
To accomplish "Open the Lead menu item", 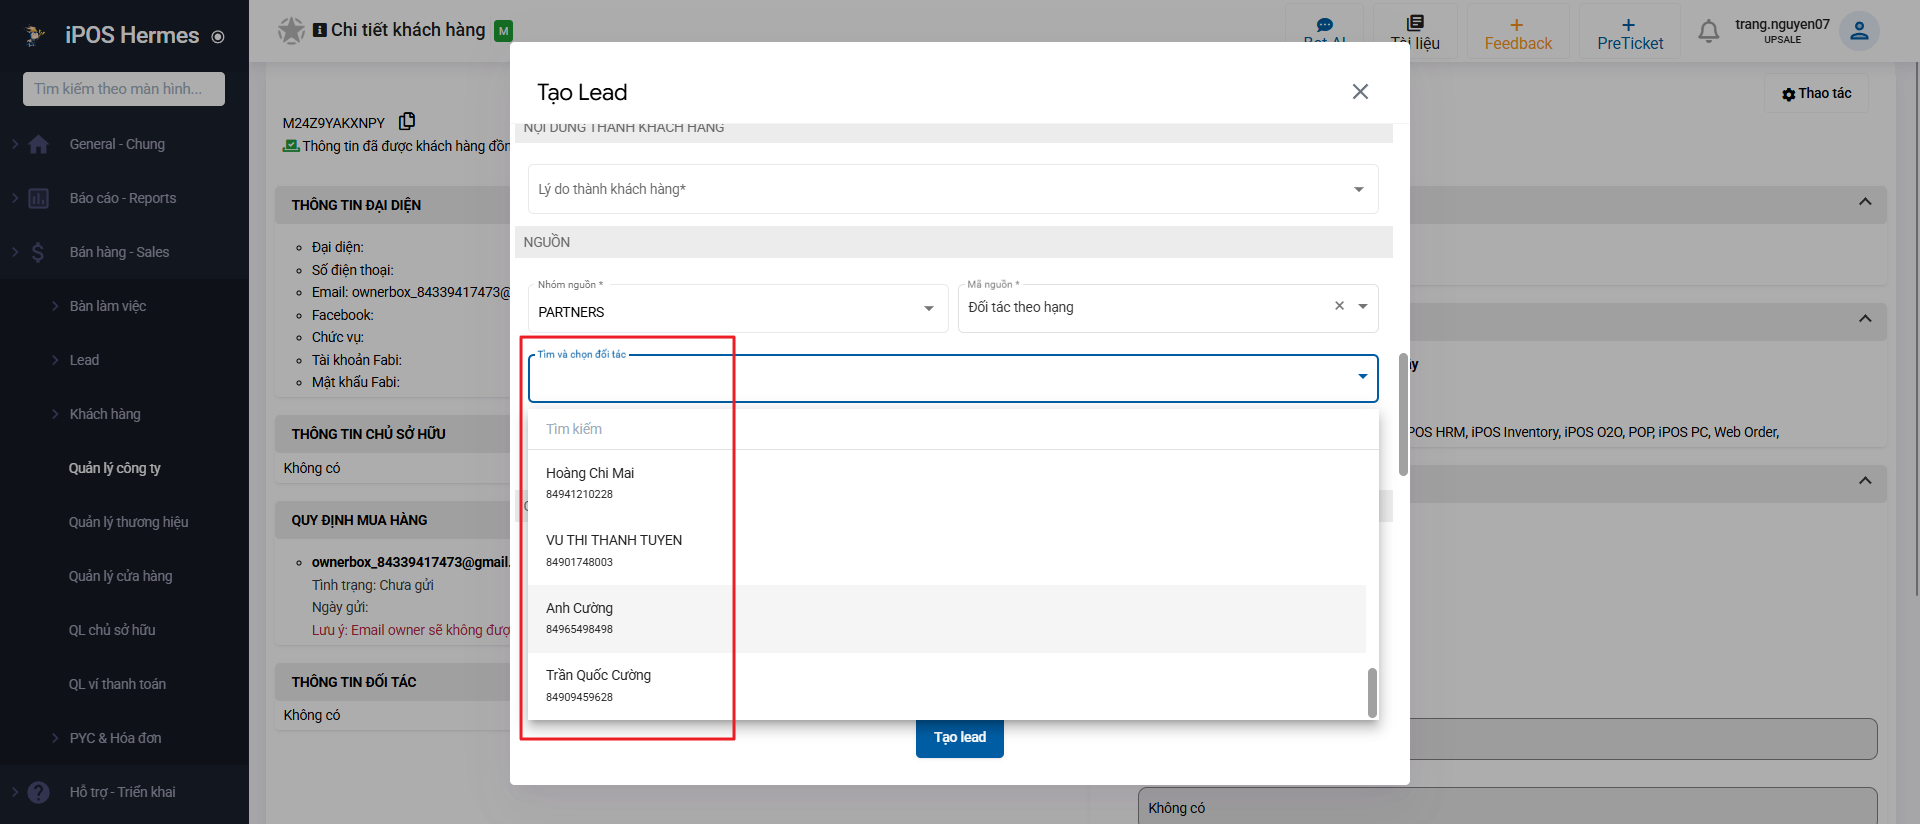I will click(x=84, y=360).
